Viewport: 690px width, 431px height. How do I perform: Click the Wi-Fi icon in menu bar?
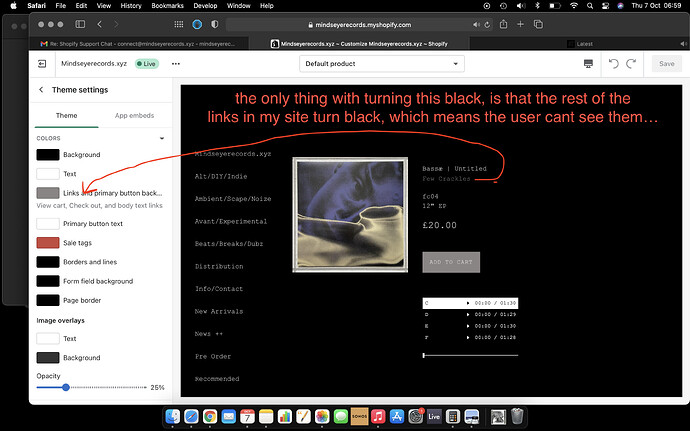[573, 6]
